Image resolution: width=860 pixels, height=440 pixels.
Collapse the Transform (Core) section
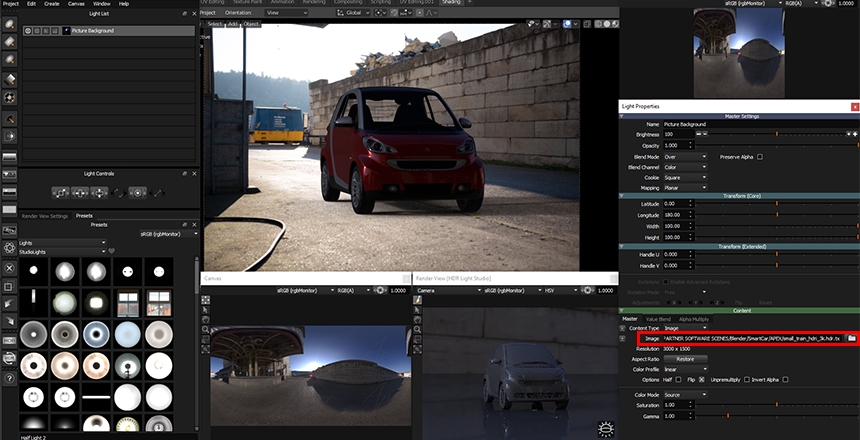(x=622, y=196)
